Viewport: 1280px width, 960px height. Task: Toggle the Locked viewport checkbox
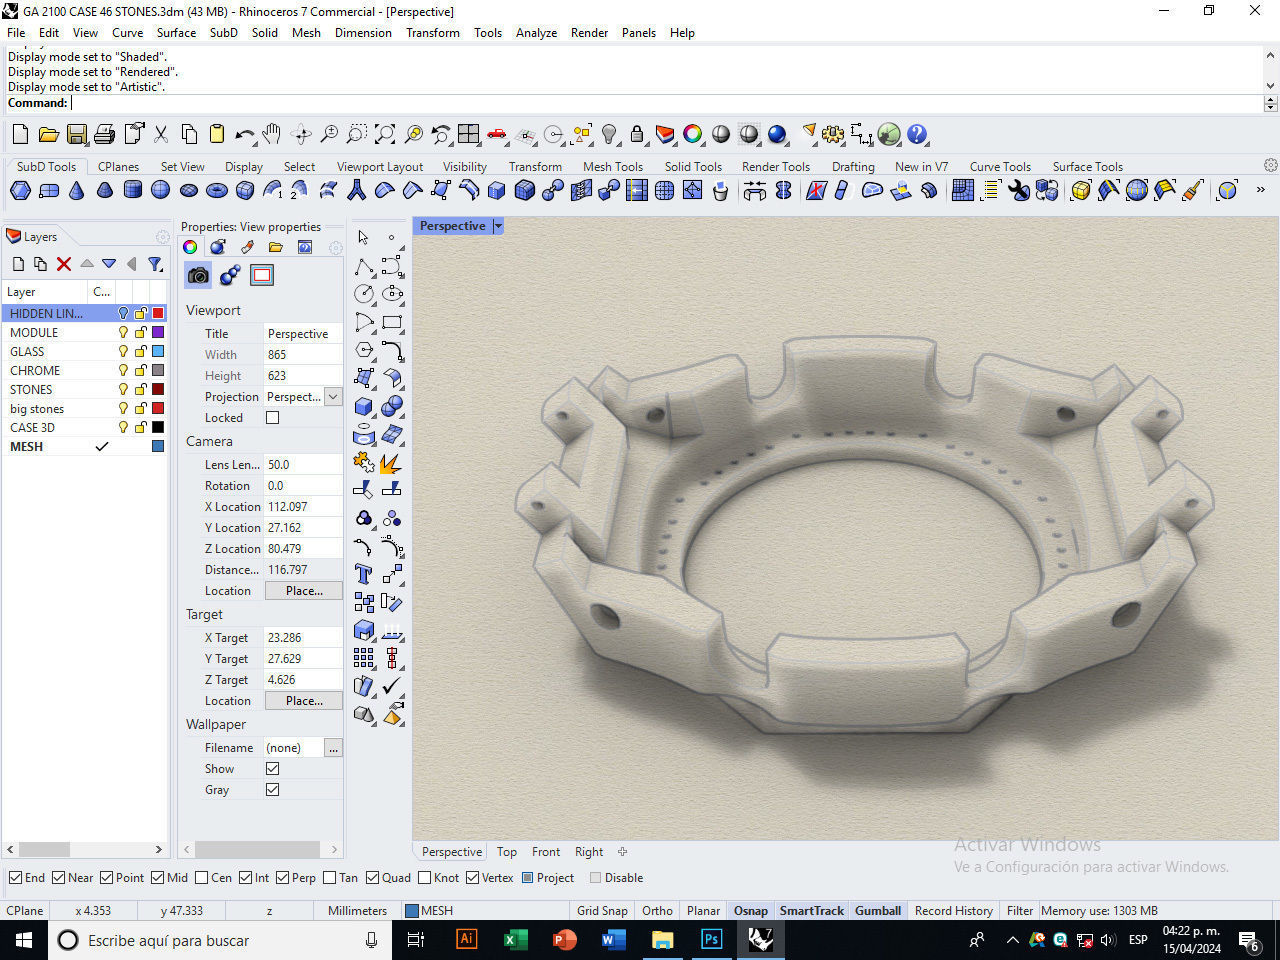point(272,418)
